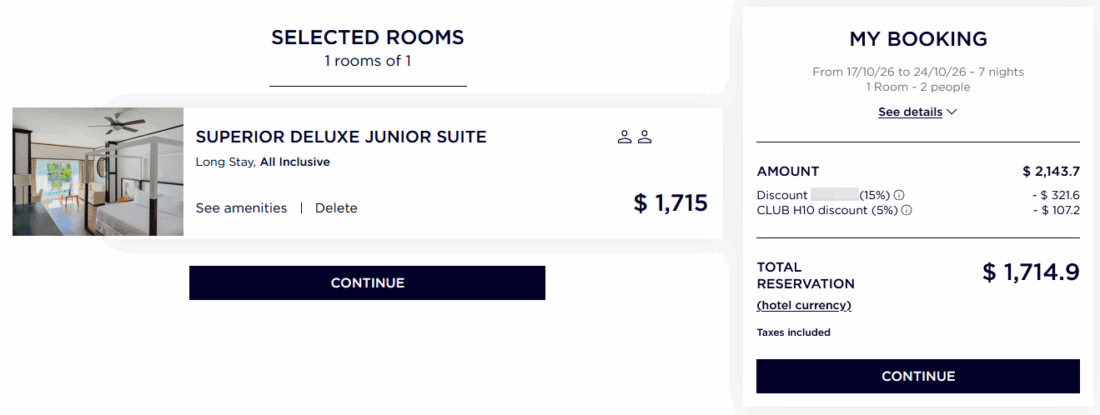The image size is (1100, 415).
Task: Open info icon beside CLUB H10 discount
Action: 908,211
